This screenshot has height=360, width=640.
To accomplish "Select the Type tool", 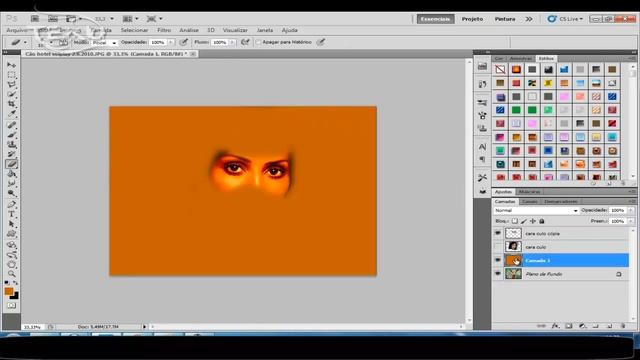I will click(11, 214).
